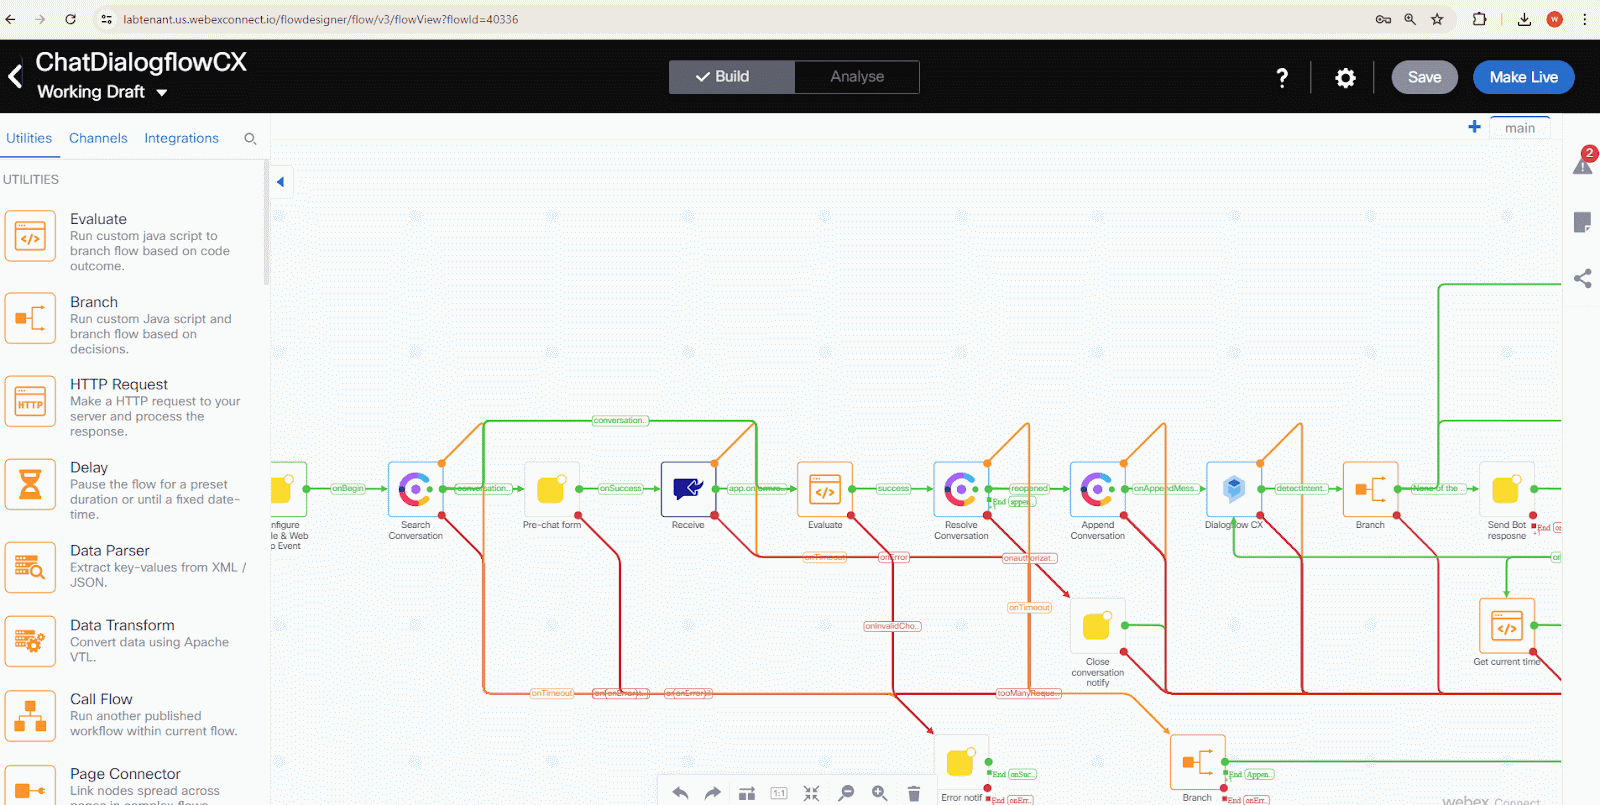Click the Save button

pos(1424,77)
